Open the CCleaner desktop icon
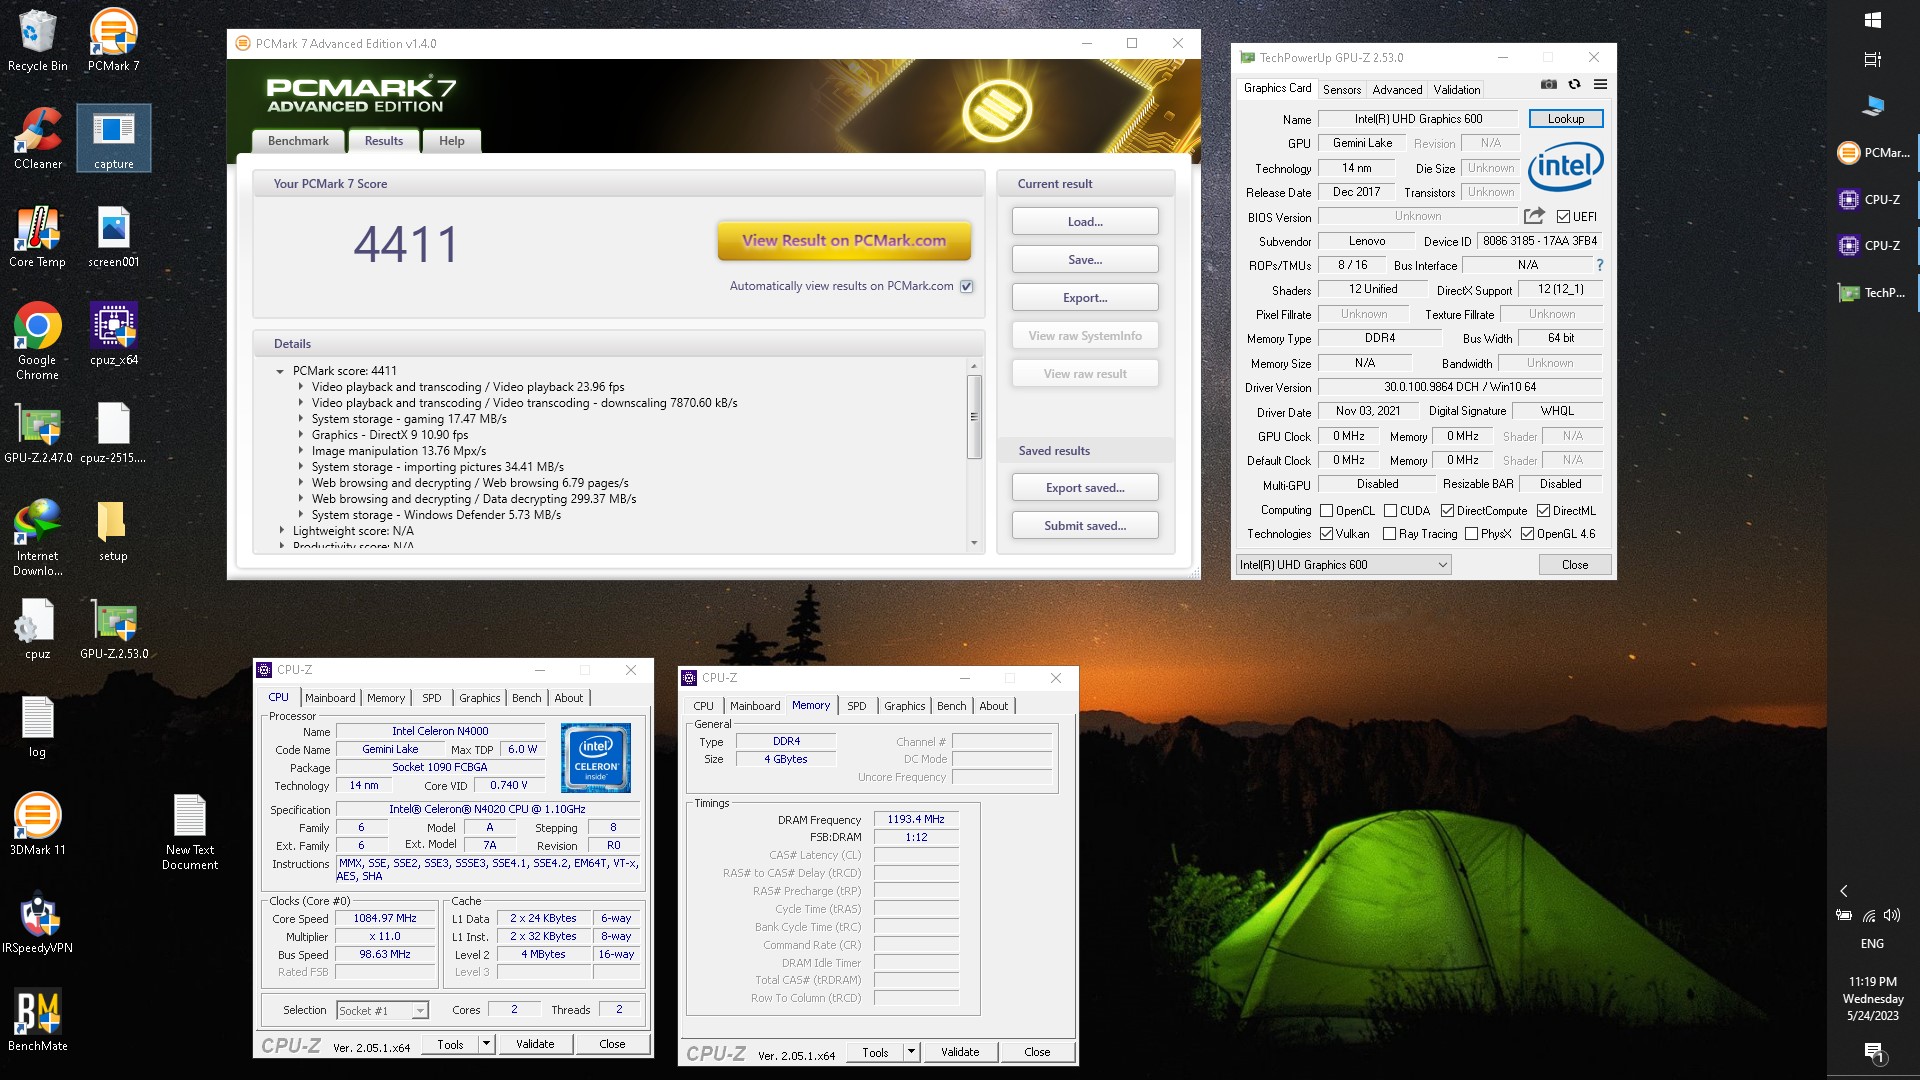This screenshot has width=1920, height=1080. pos(37,138)
